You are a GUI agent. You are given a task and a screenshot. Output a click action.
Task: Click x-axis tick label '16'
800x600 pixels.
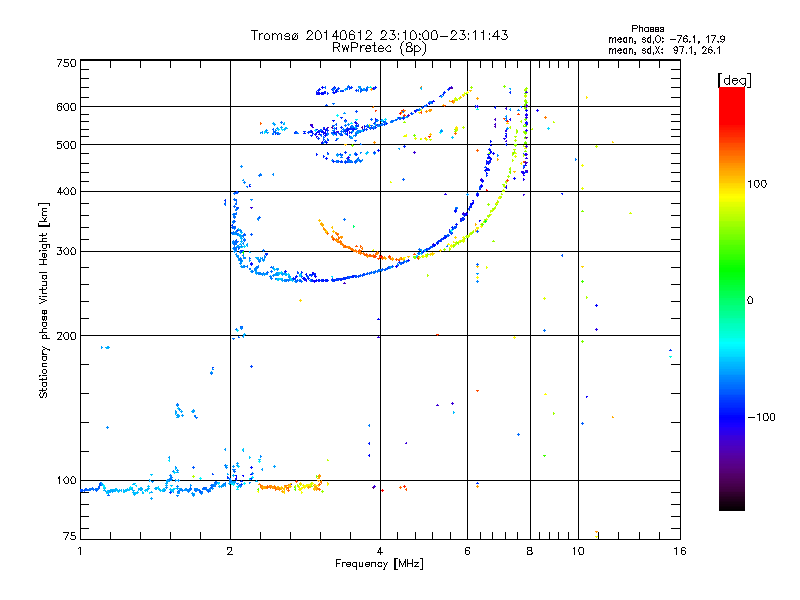(x=680, y=551)
